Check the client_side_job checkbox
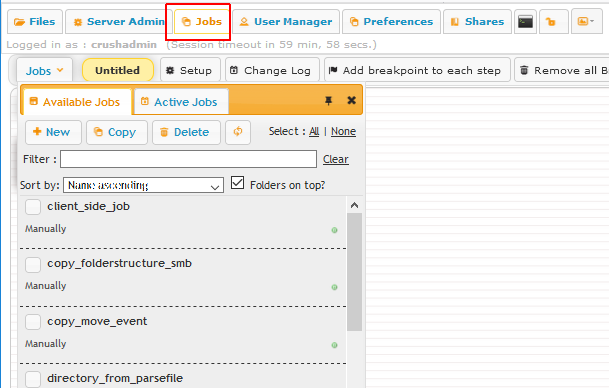The height and width of the screenshot is (388, 609). click(33, 207)
